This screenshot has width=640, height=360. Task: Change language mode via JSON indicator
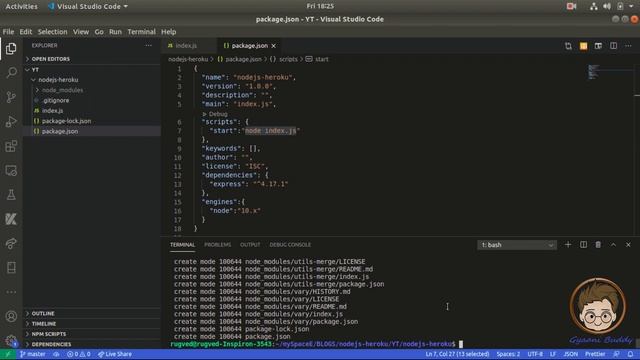[x=571, y=354]
